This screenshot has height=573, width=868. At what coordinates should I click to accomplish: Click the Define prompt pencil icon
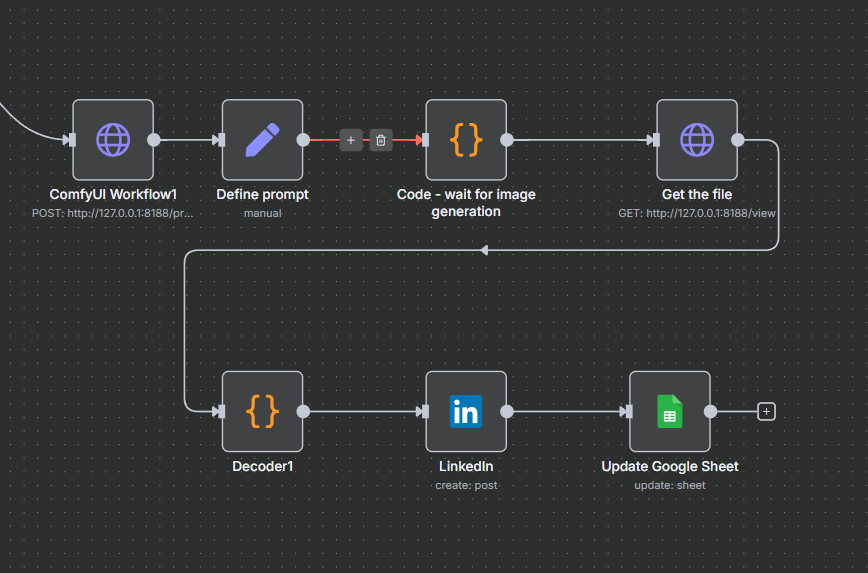click(262, 140)
